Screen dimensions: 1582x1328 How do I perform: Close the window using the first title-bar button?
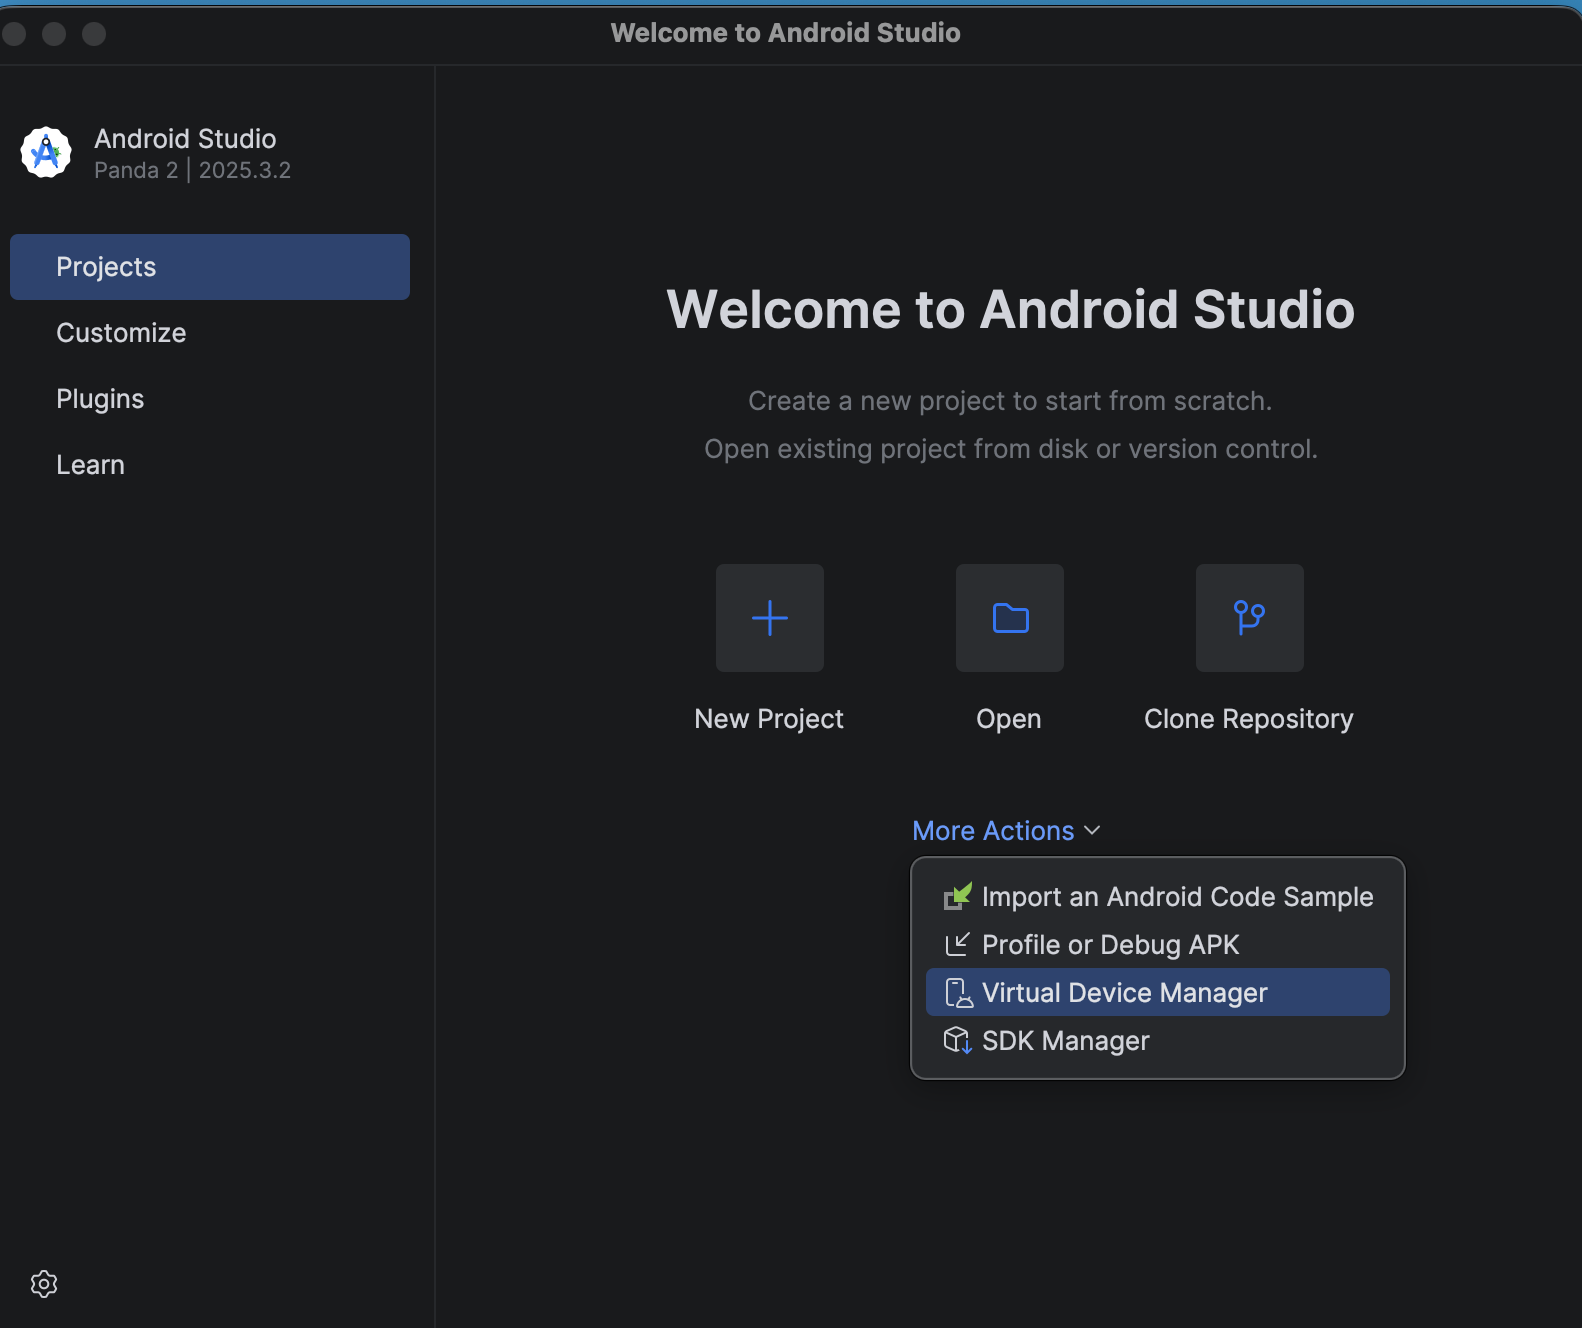(14, 34)
